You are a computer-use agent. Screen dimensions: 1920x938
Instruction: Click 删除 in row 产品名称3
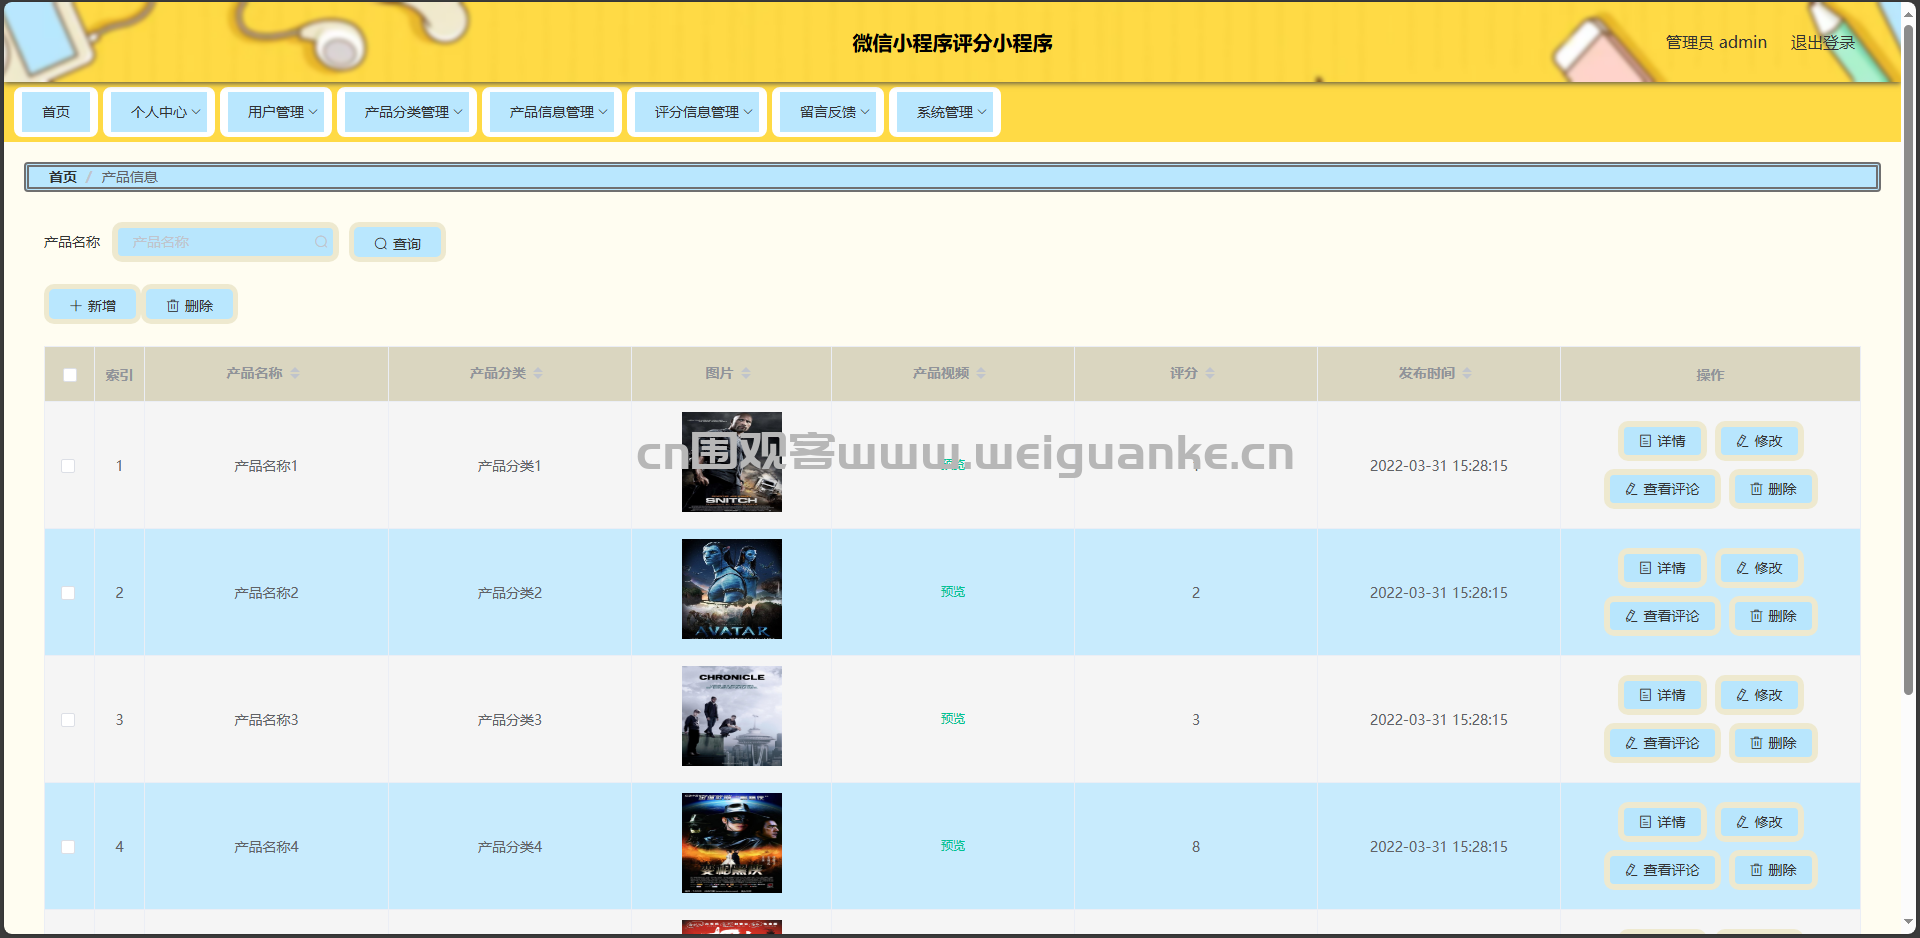1773,743
